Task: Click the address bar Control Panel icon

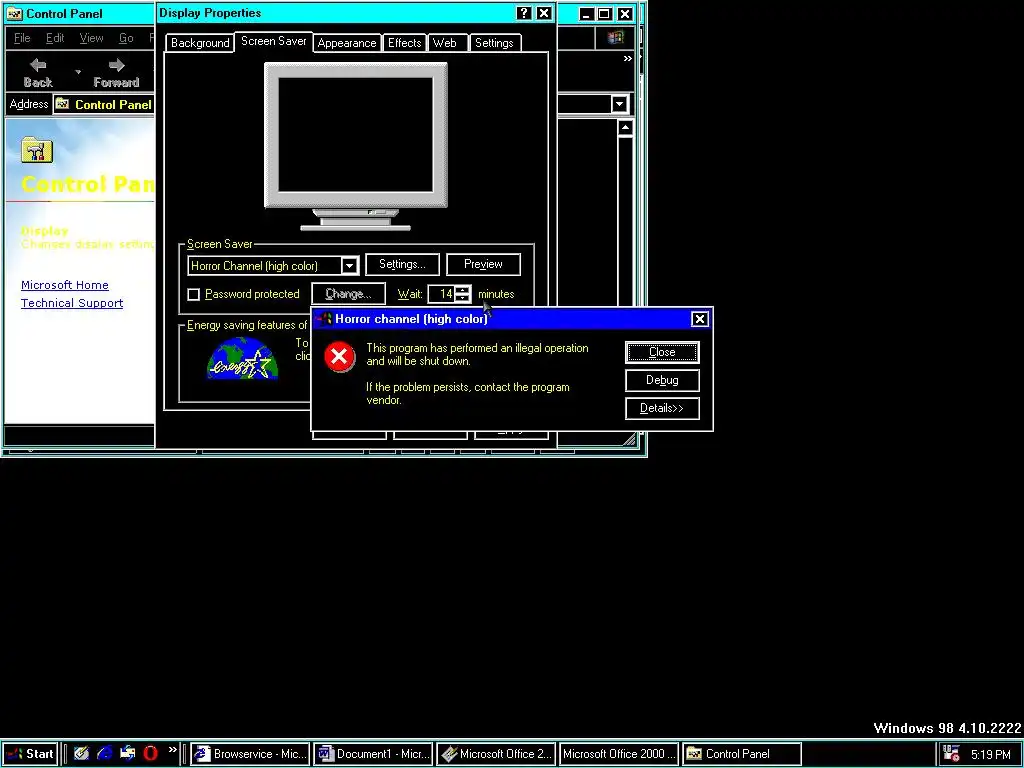Action: point(63,104)
